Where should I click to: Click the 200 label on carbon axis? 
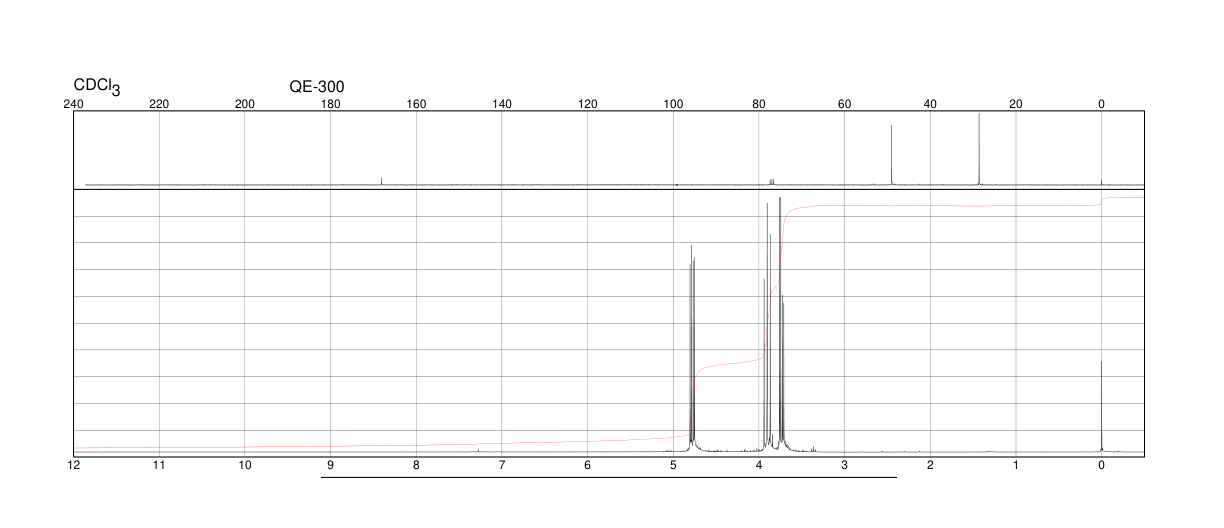(x=245, y=104)
